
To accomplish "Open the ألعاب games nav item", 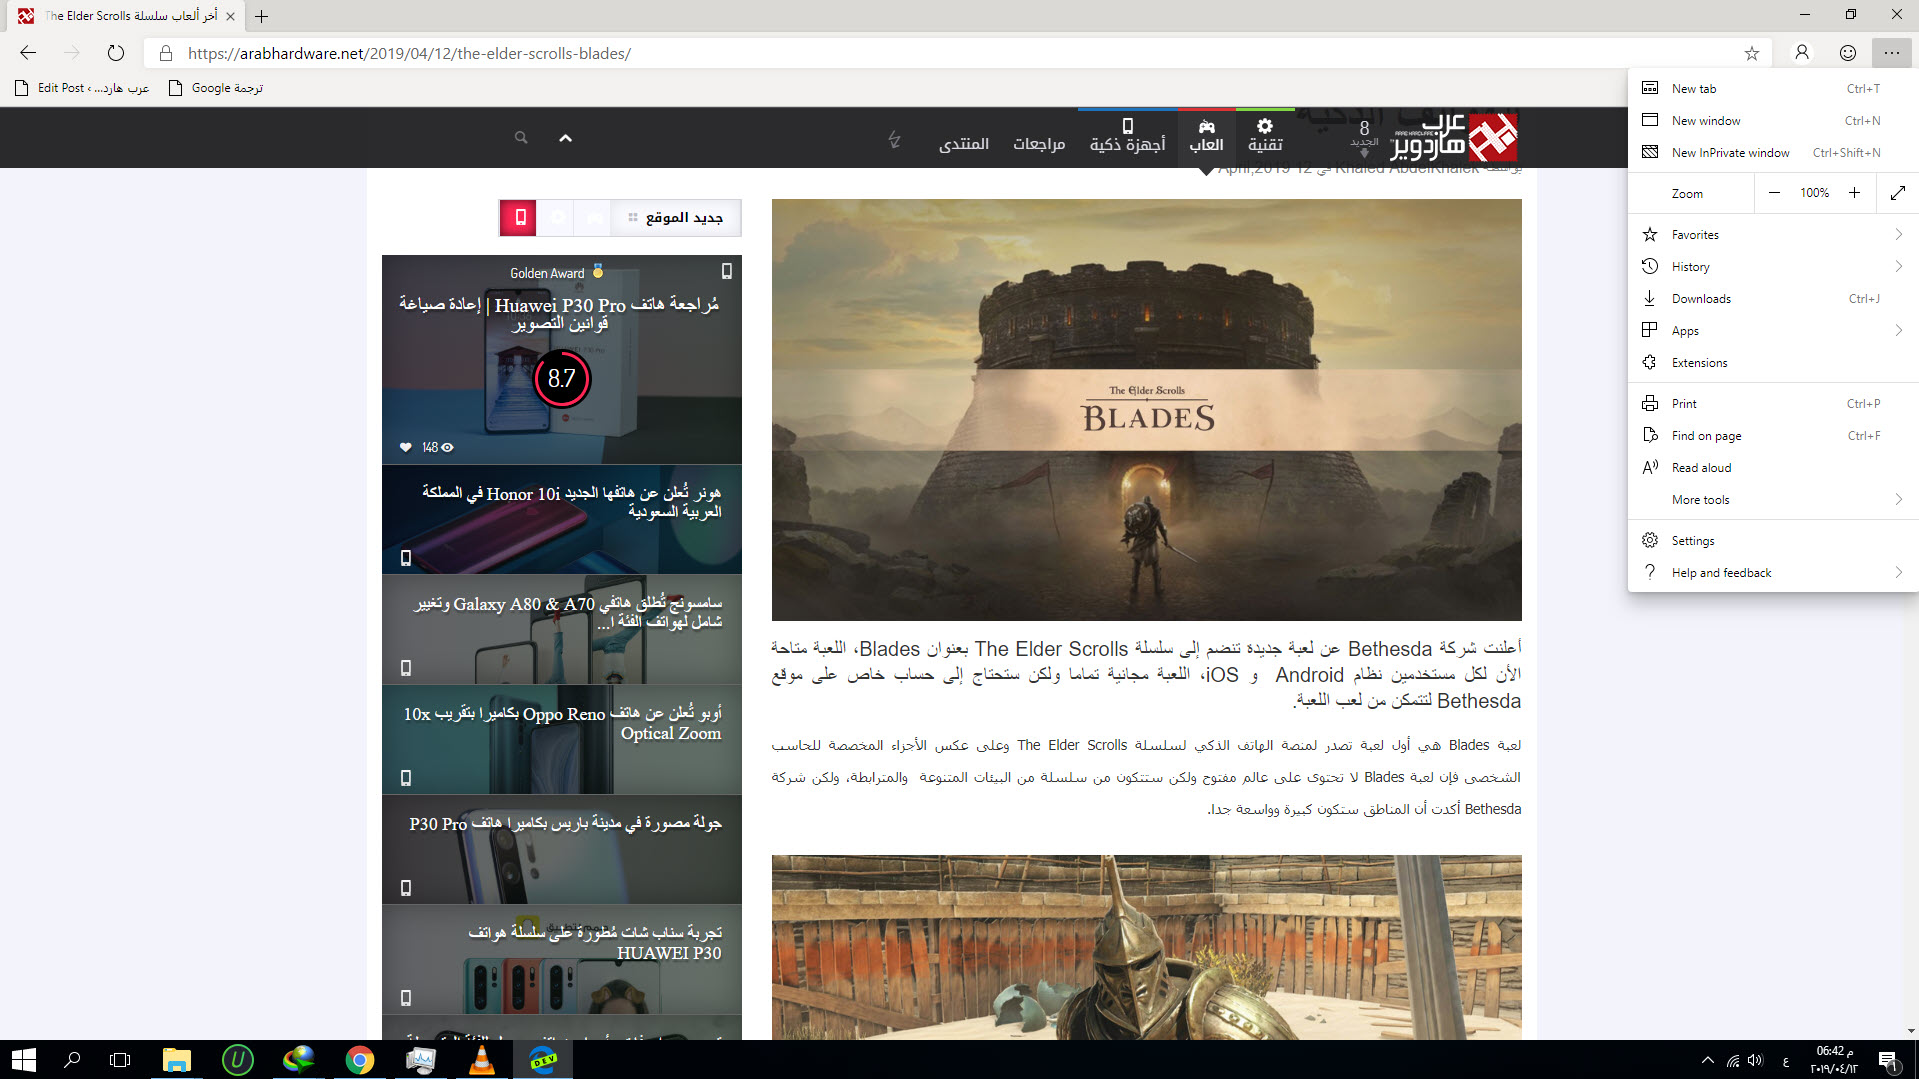I will [x=1206, y=137].
